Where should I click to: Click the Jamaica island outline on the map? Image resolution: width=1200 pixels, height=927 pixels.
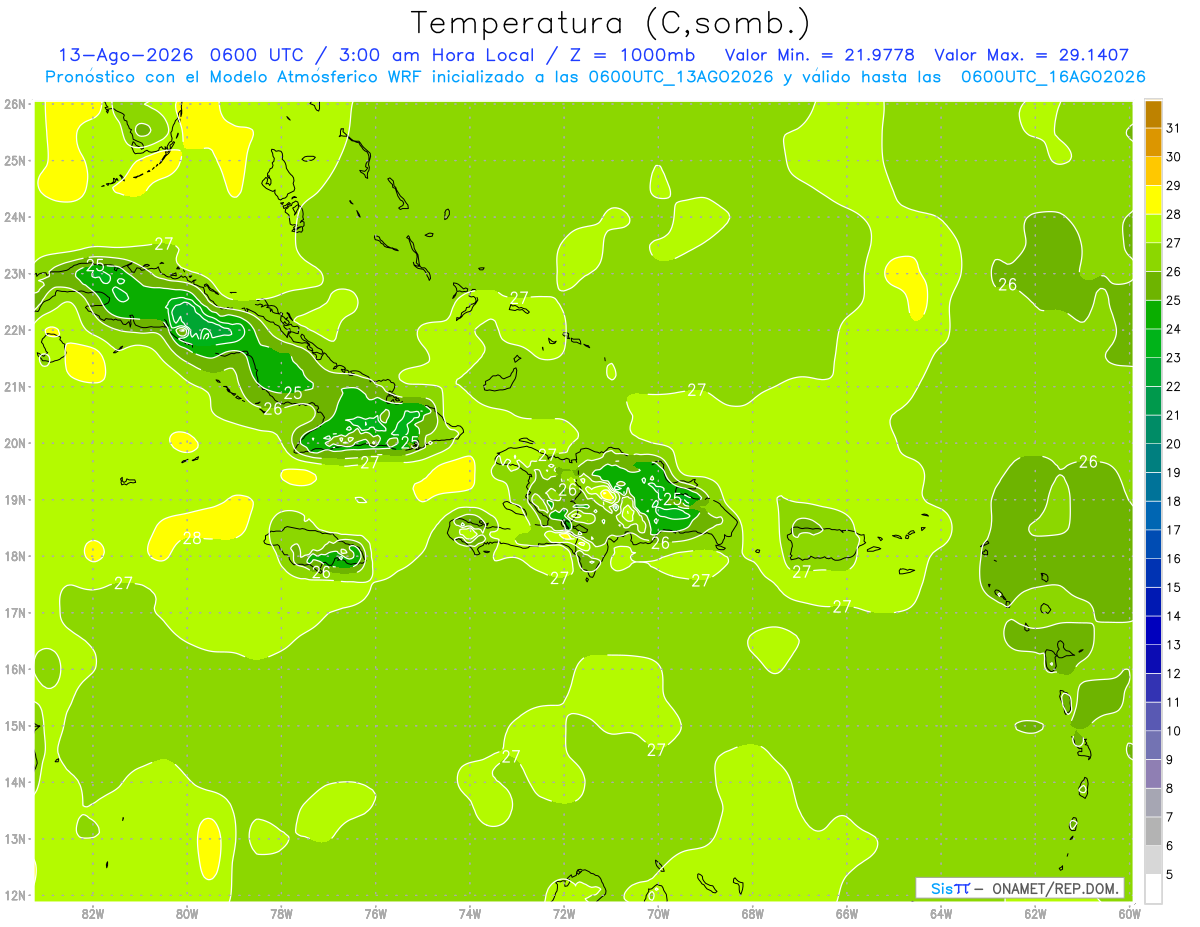(x=317, y=548)
